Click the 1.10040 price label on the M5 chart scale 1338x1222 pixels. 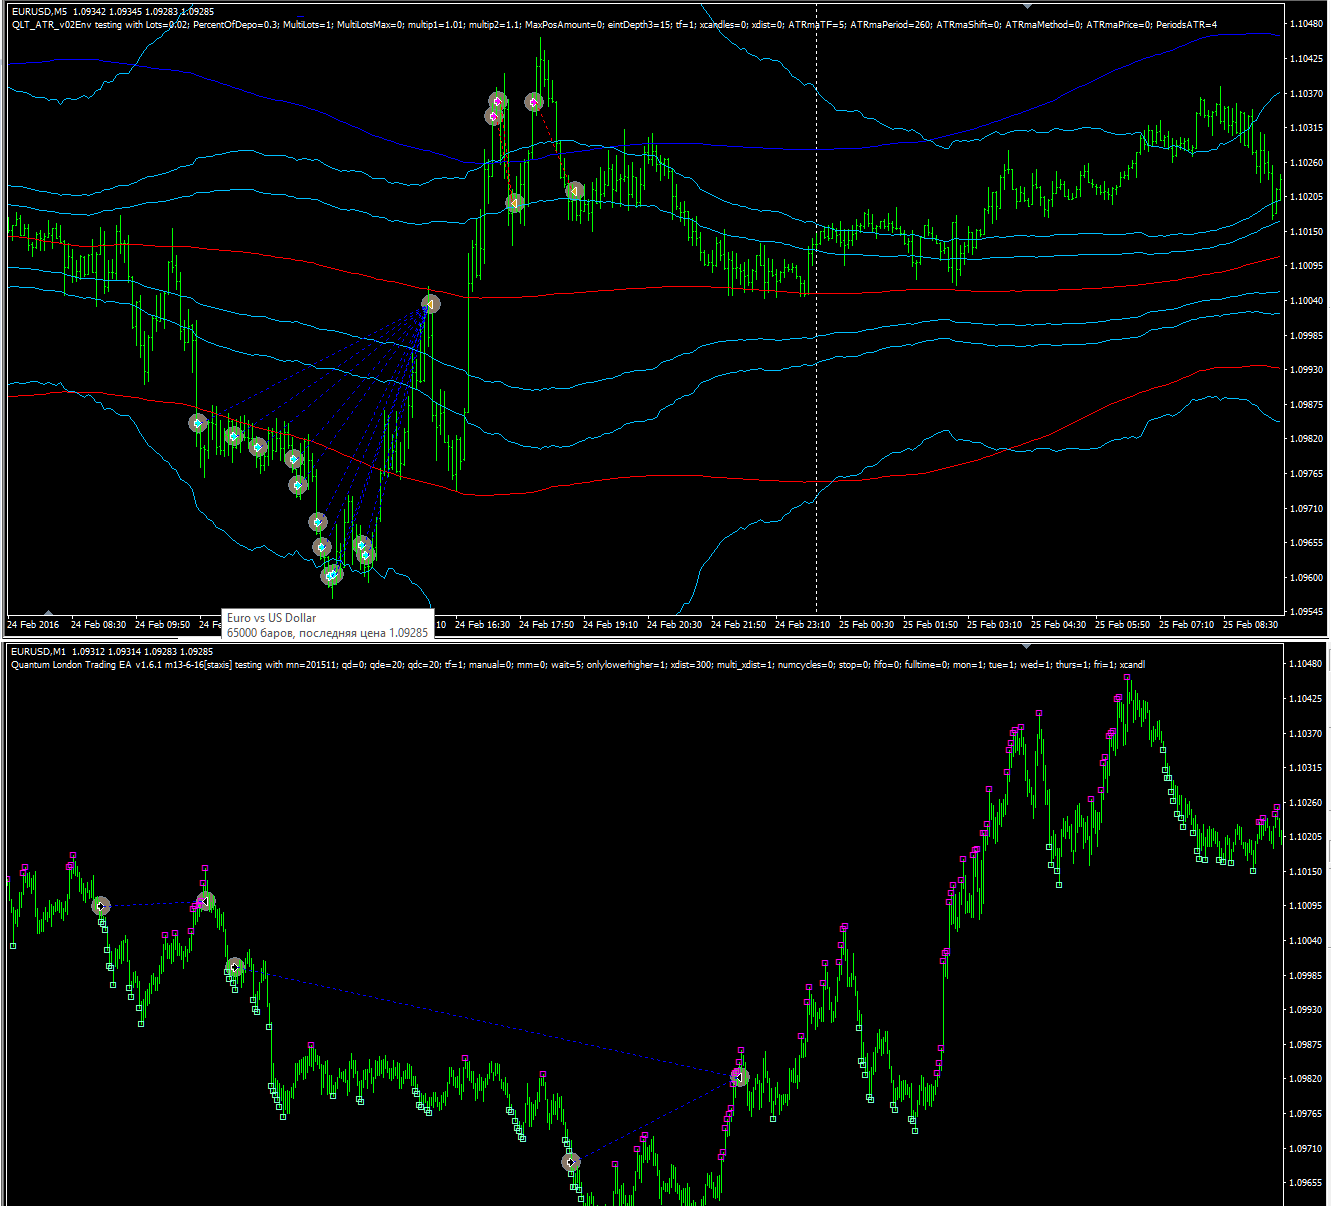click(x=1306, y=301)
